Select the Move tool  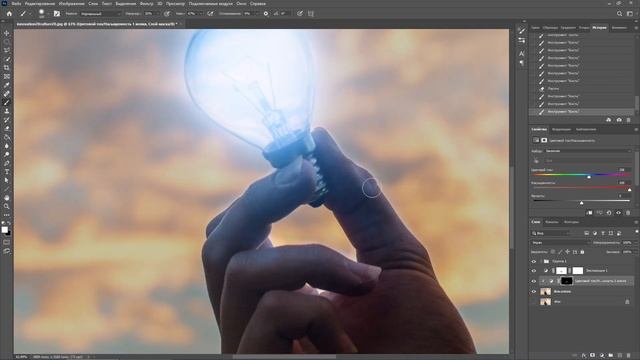pyautogui.click(x=7, y=33)
